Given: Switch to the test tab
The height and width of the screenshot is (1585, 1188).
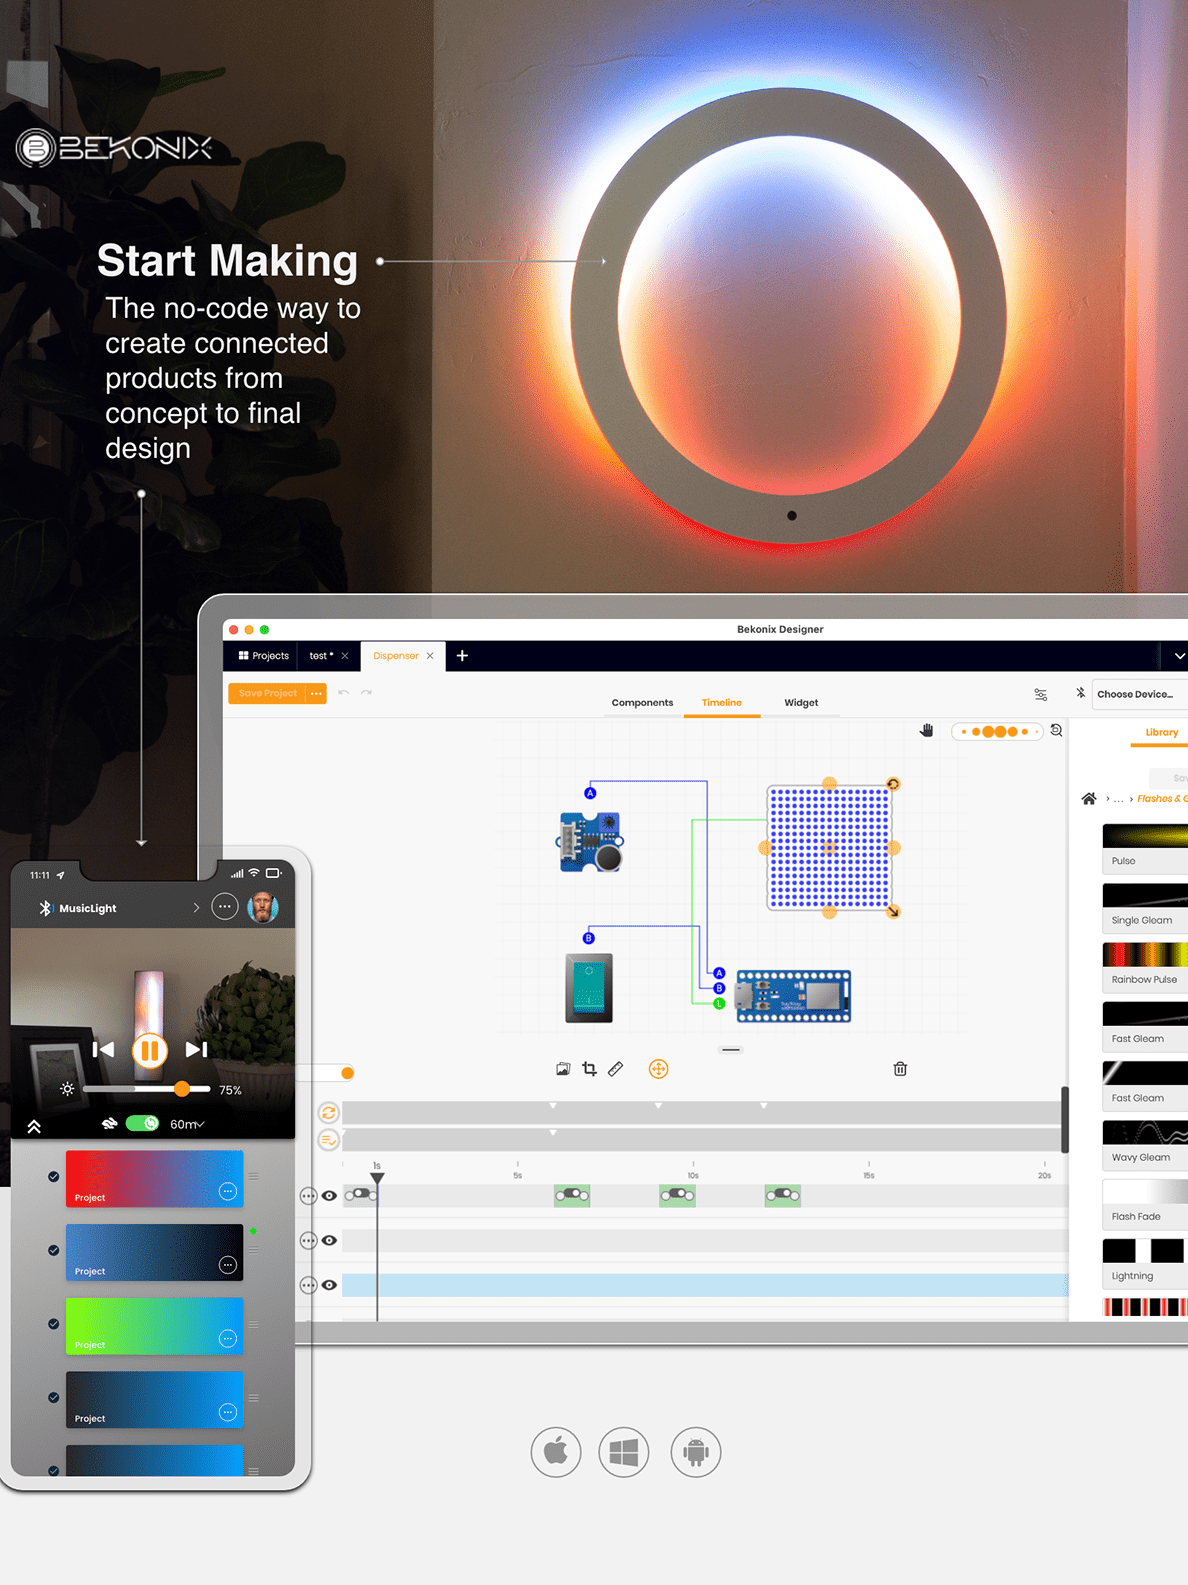Looking at the screenshot, I should (321, 656).
